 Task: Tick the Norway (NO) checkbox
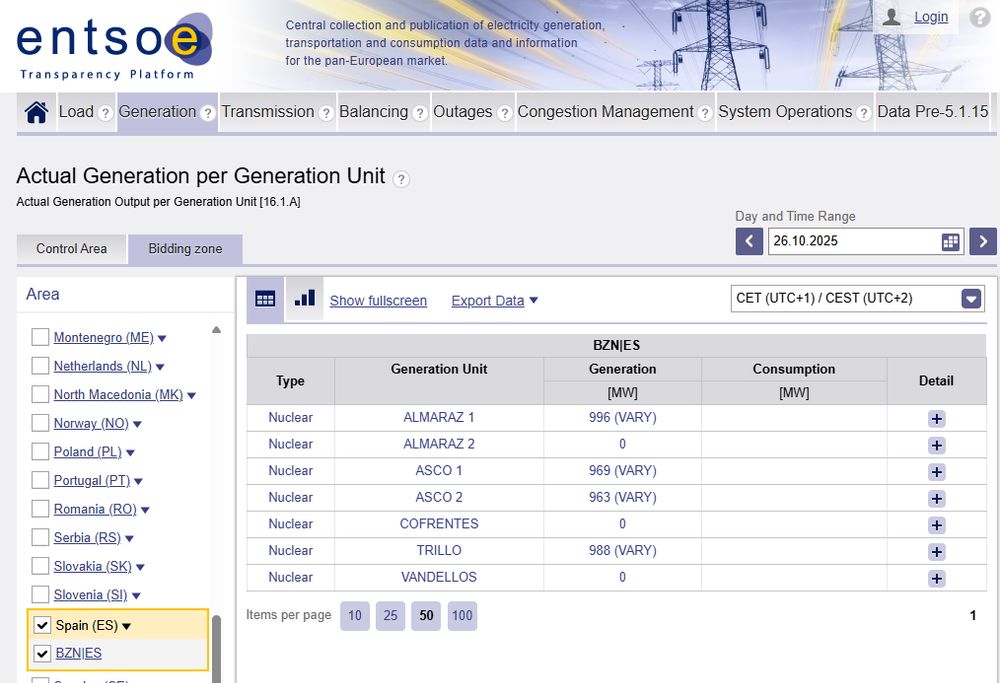[41, 423]
